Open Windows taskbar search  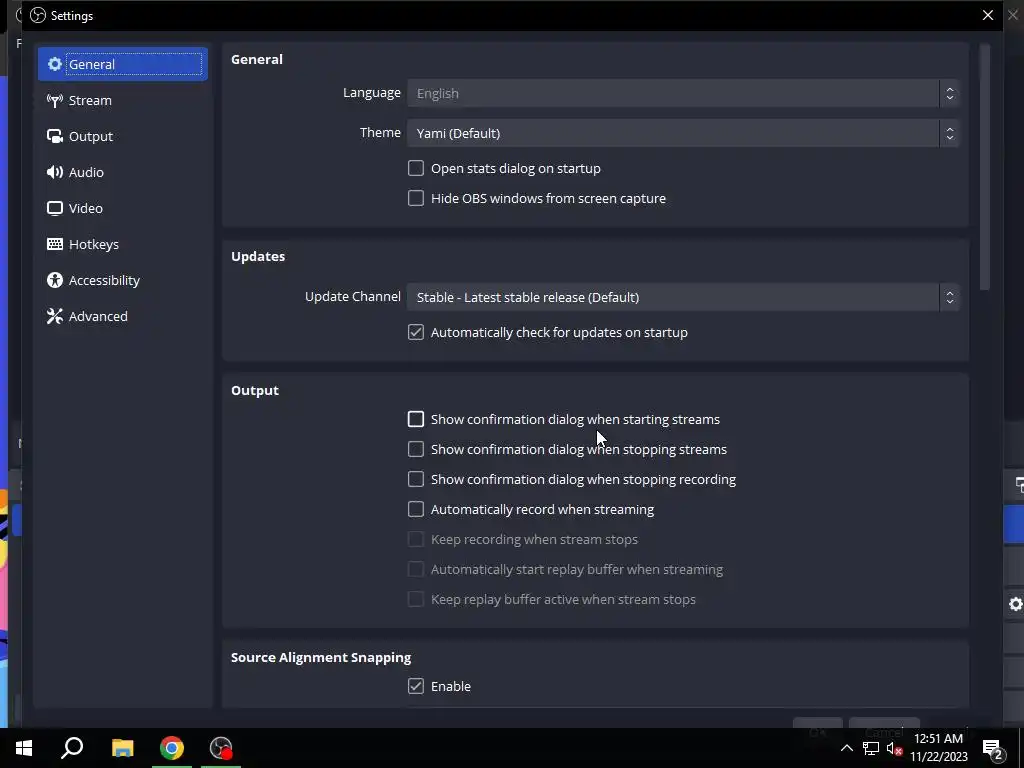click(x=72, y=748)
